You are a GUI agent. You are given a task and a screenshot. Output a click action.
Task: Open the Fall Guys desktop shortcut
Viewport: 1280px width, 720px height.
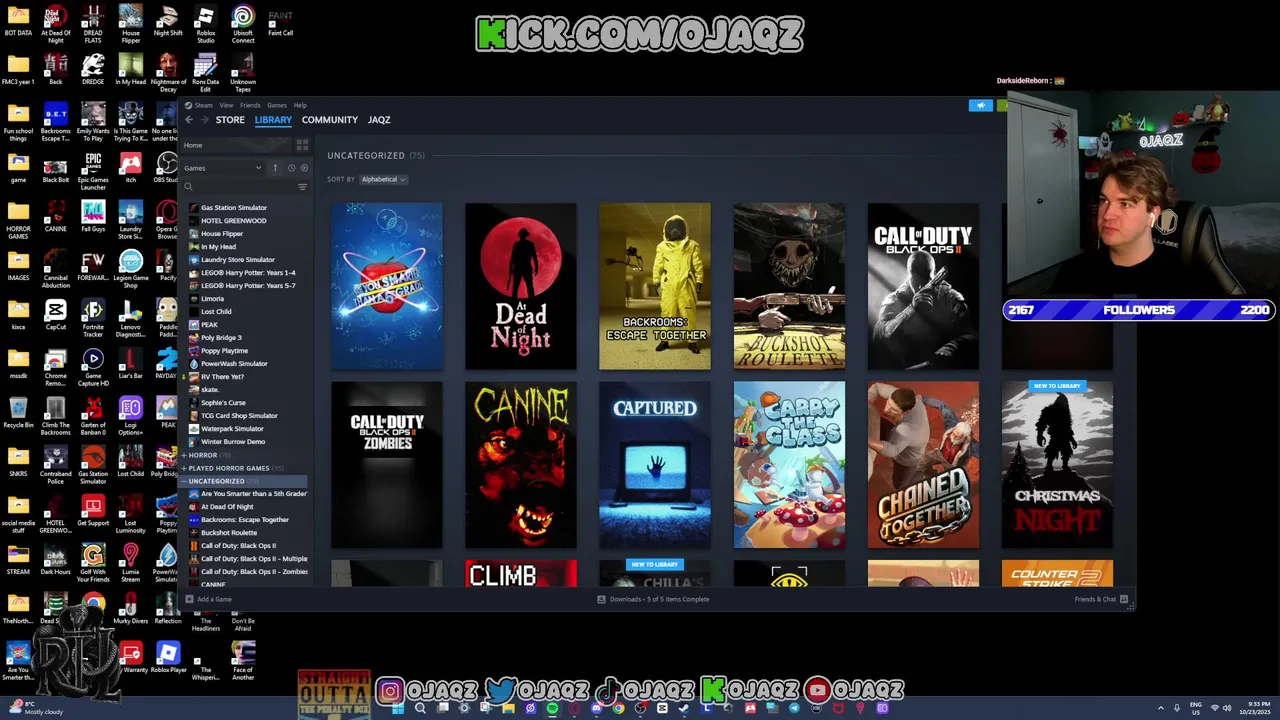pyautogui.click(x=93, y=216)
